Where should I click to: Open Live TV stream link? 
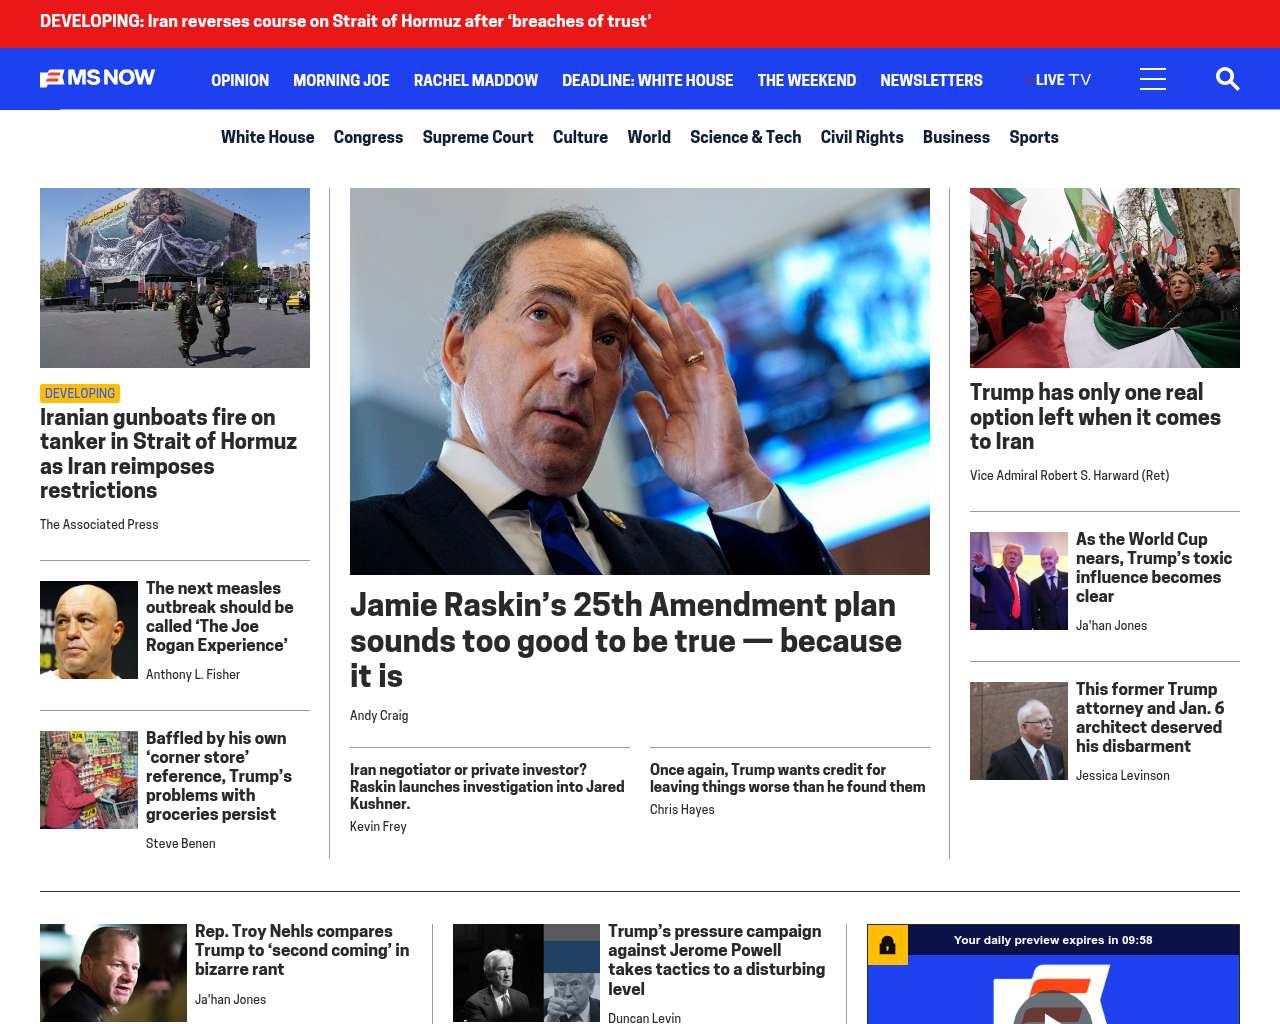(x=1061, y=80)
